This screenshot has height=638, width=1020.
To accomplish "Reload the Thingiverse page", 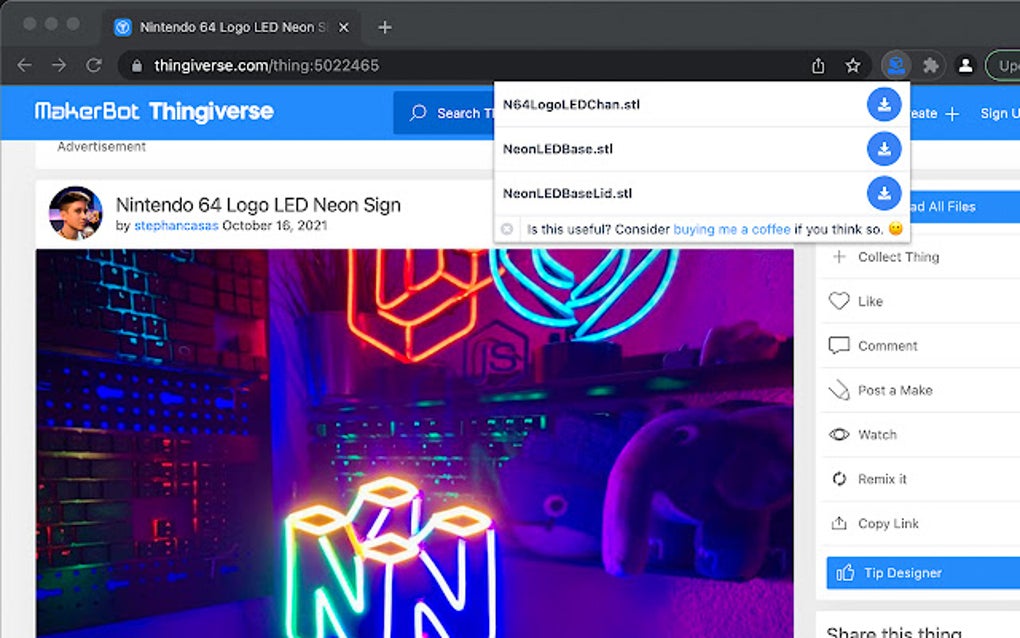I will (x=93, y=64).
